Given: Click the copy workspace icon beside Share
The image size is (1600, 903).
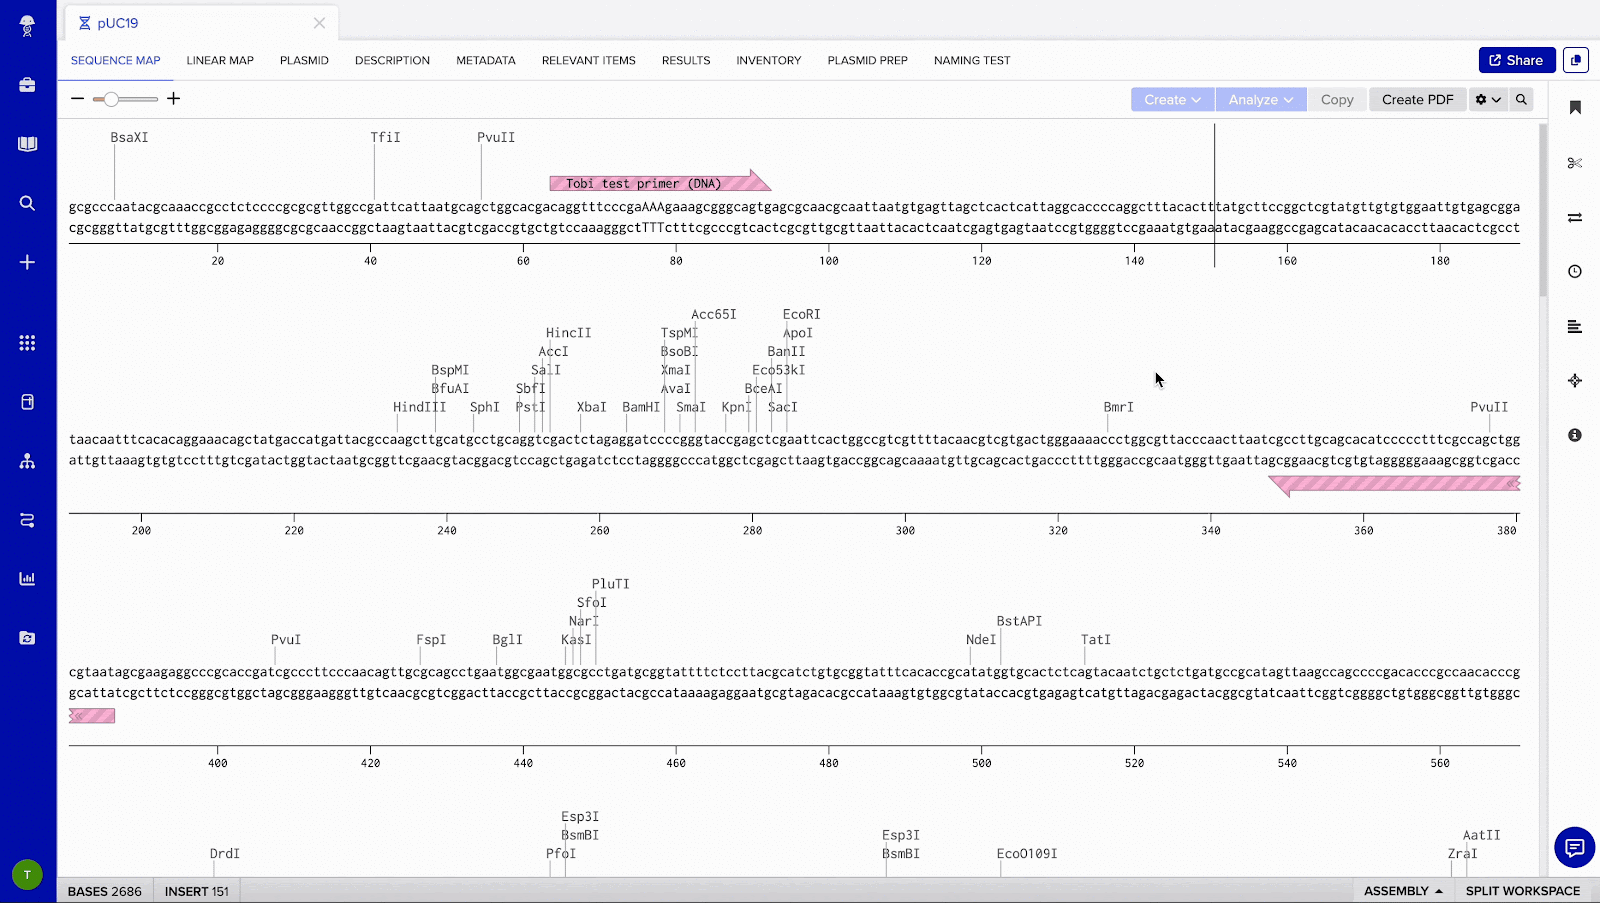Looking at the screenshot, I should (x=1576, y=60).
